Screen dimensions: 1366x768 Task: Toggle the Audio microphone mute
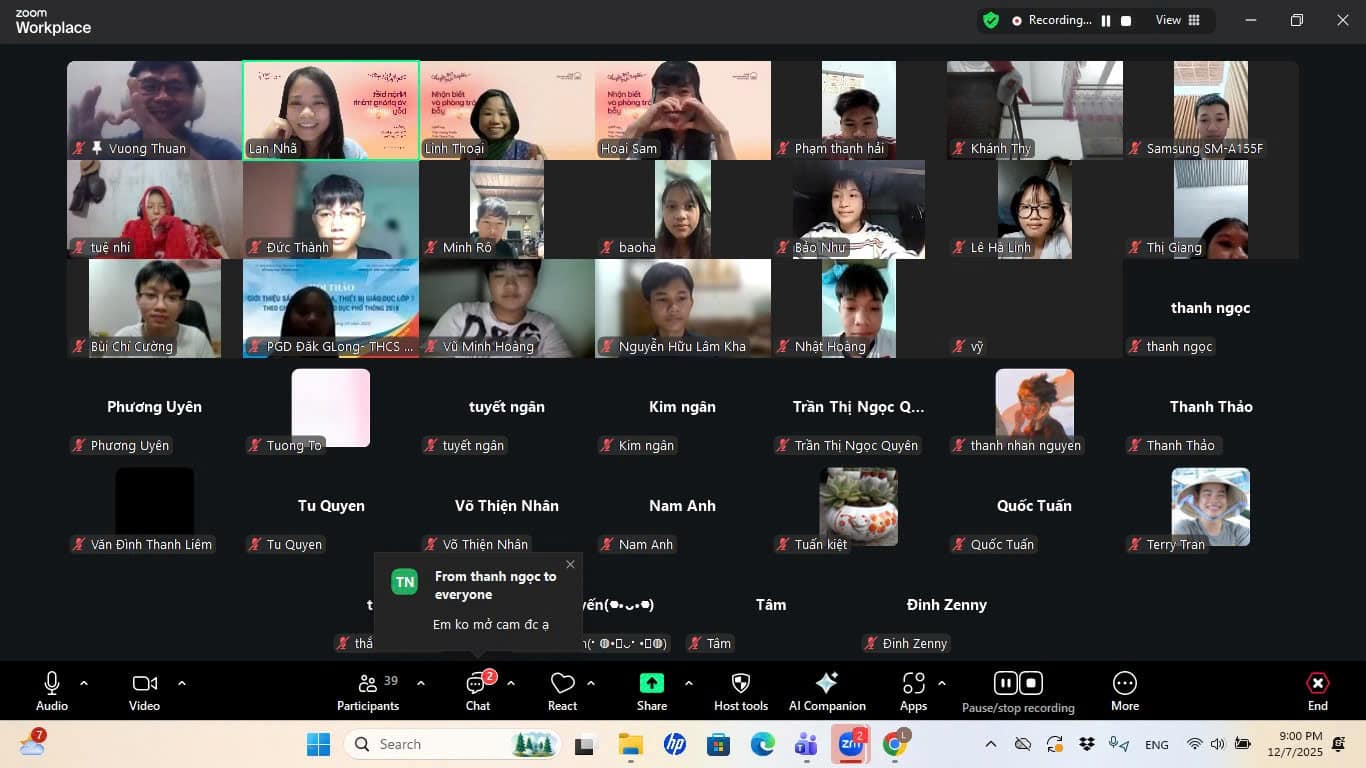[52, 690]
